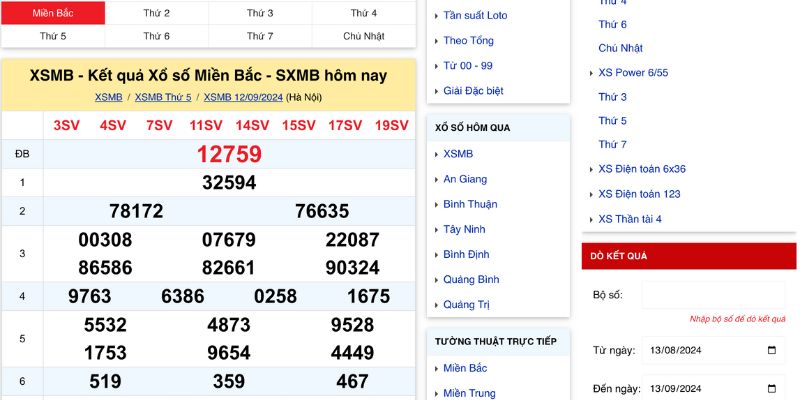Viewport: 800px width, 400px height.
Task: Select the Thứ 2 tab
Action: [x=156, y=13]
